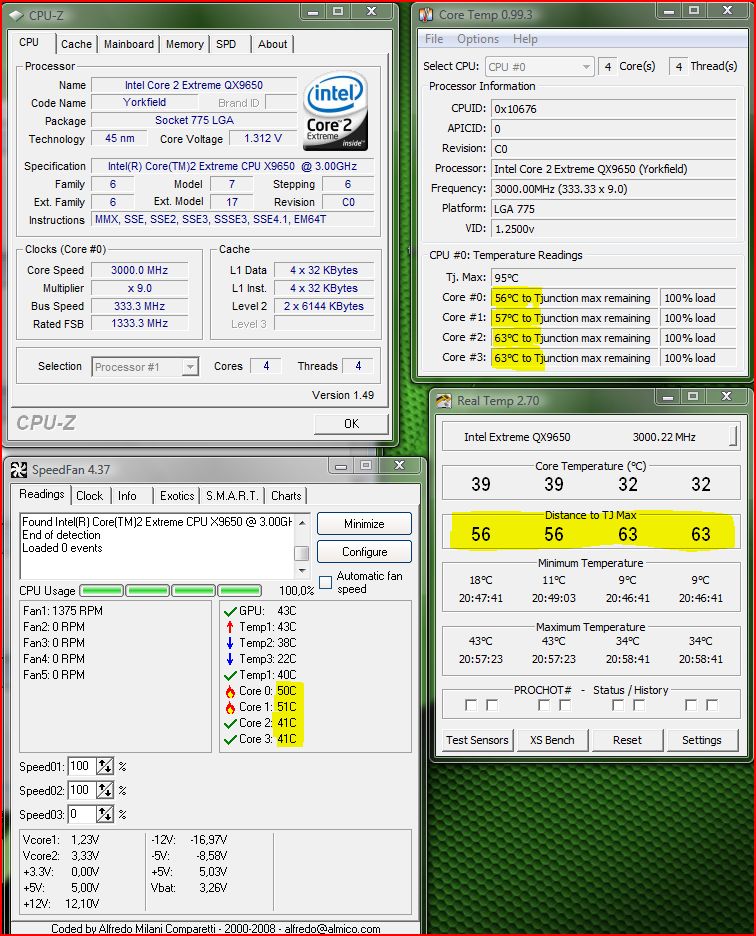Click the SpeedFan CPU Usage bar
The height and width of the screenshot is (936, 756).
tap(171, 591)
